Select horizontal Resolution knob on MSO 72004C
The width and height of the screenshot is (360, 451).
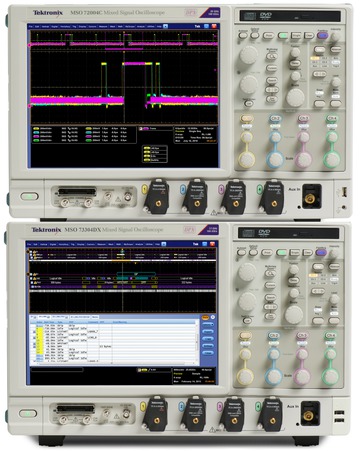point(295,76)
